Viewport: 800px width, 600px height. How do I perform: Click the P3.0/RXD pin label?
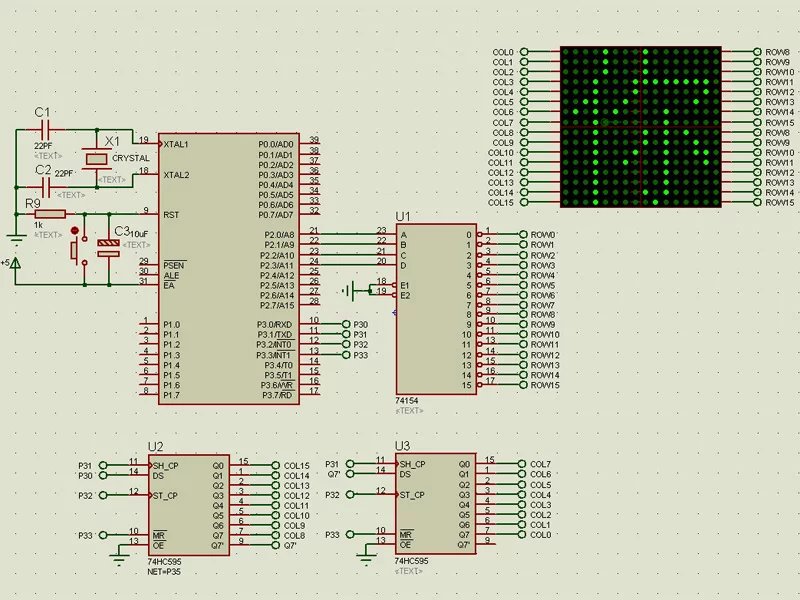274,325
